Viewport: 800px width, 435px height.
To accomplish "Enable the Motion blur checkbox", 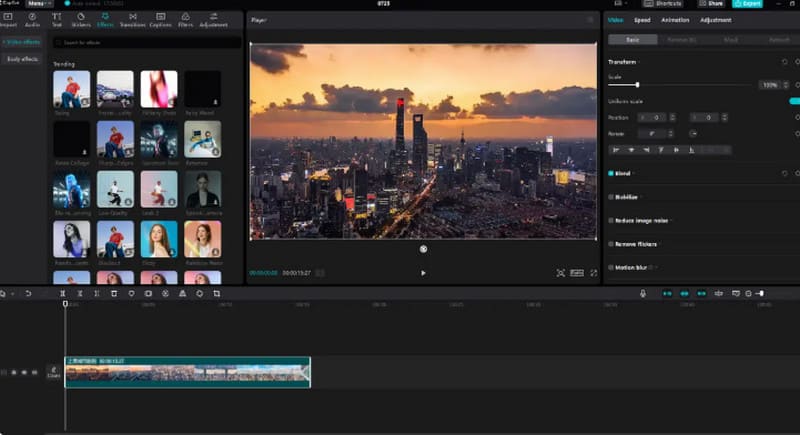I will (x=611, y=267).
